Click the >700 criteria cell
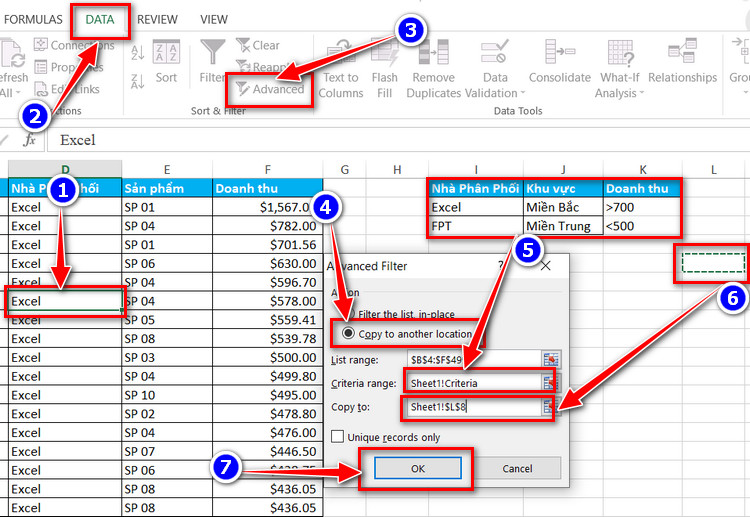750x517 pixels. (641, 207)
